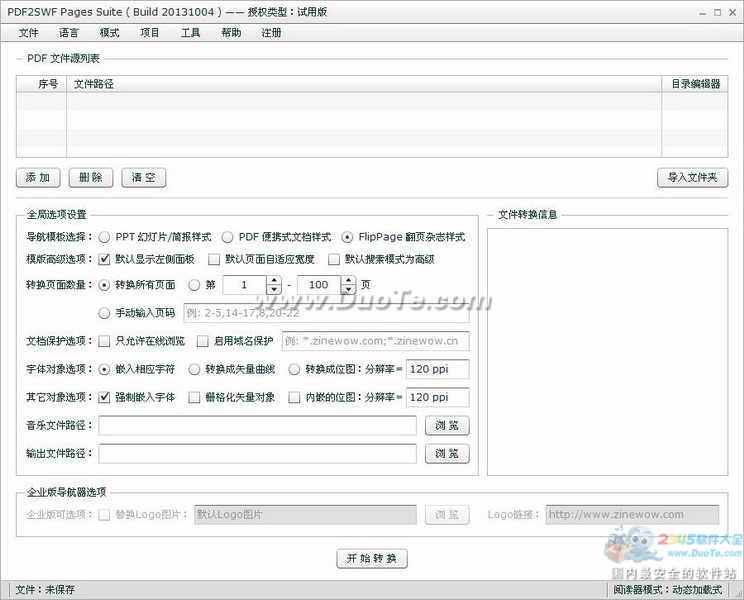
Task: Select PDF 便携式文档样式 template
Action: 227,237
